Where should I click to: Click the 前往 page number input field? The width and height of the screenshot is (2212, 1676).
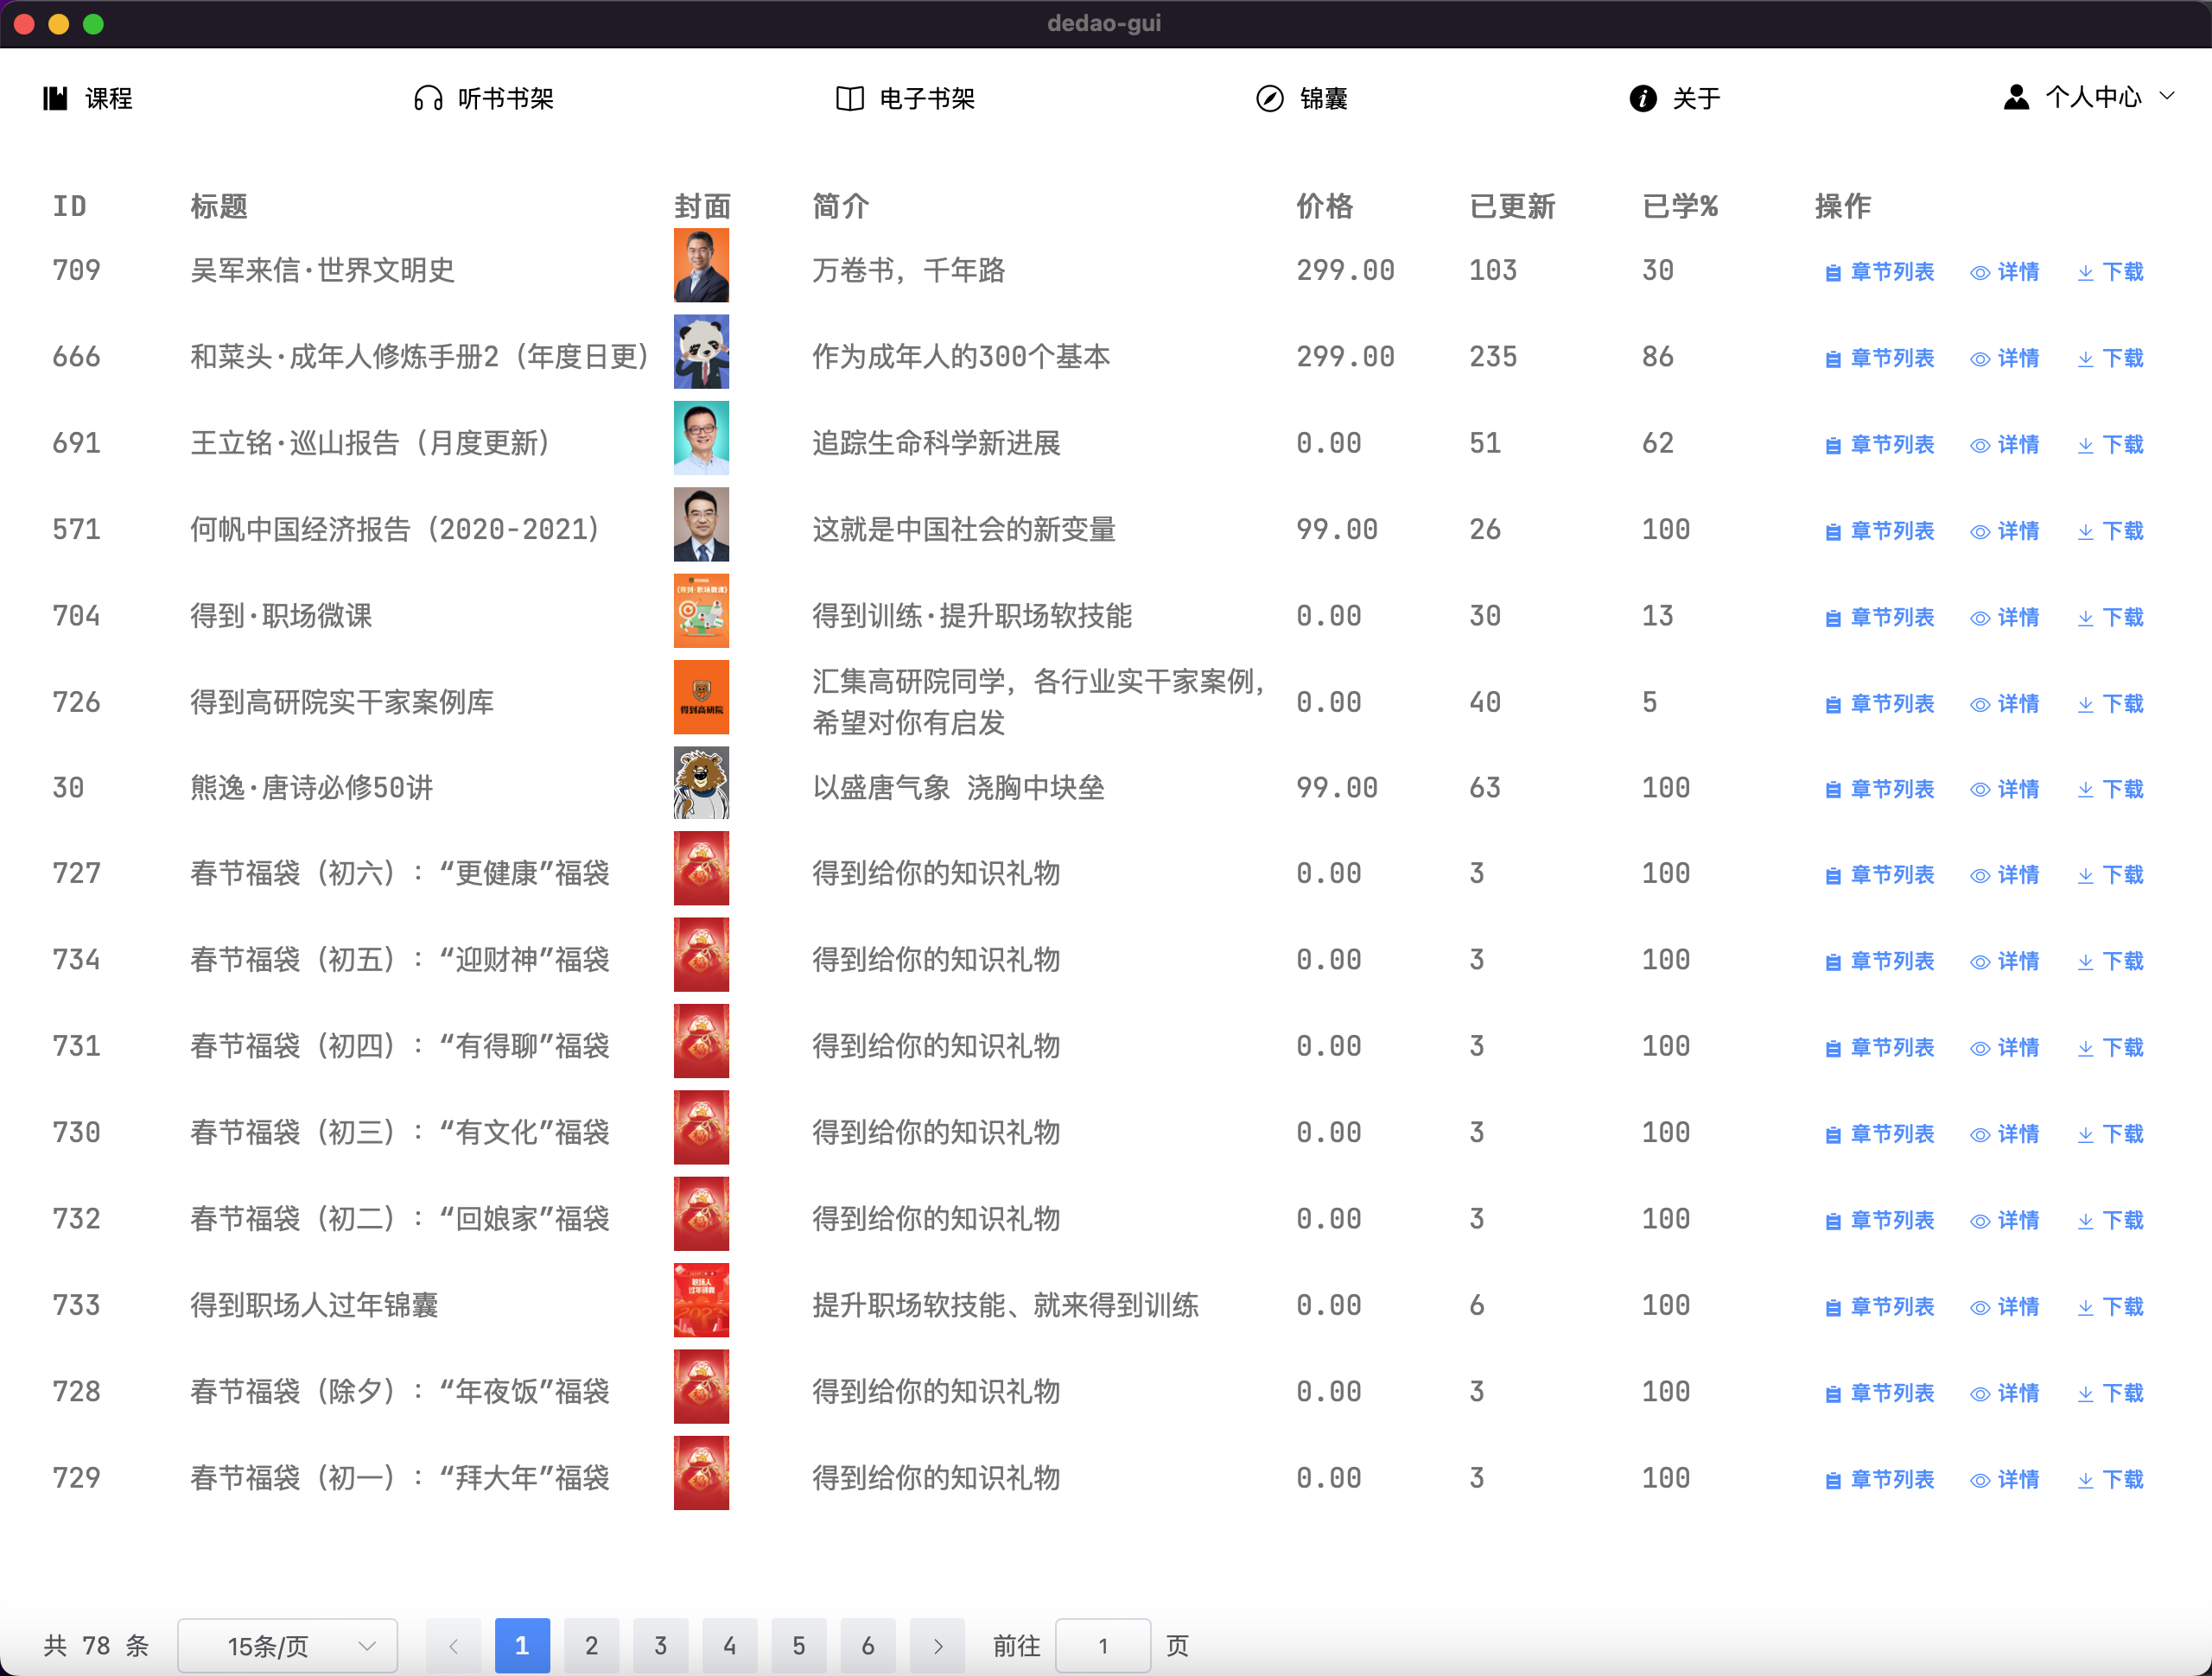coord(1102,1645)
